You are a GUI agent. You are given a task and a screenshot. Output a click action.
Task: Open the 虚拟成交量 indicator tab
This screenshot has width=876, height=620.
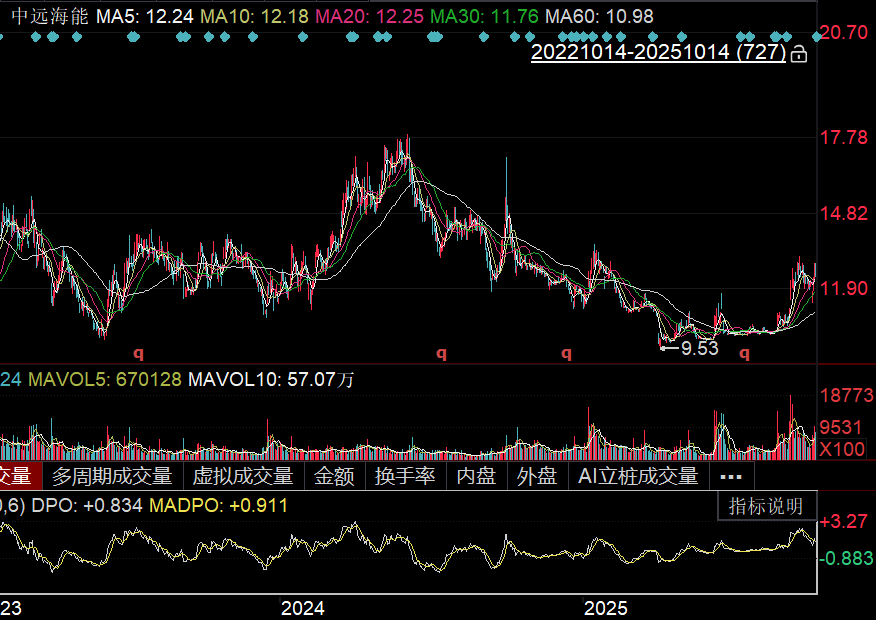click(x=243, y=477)
